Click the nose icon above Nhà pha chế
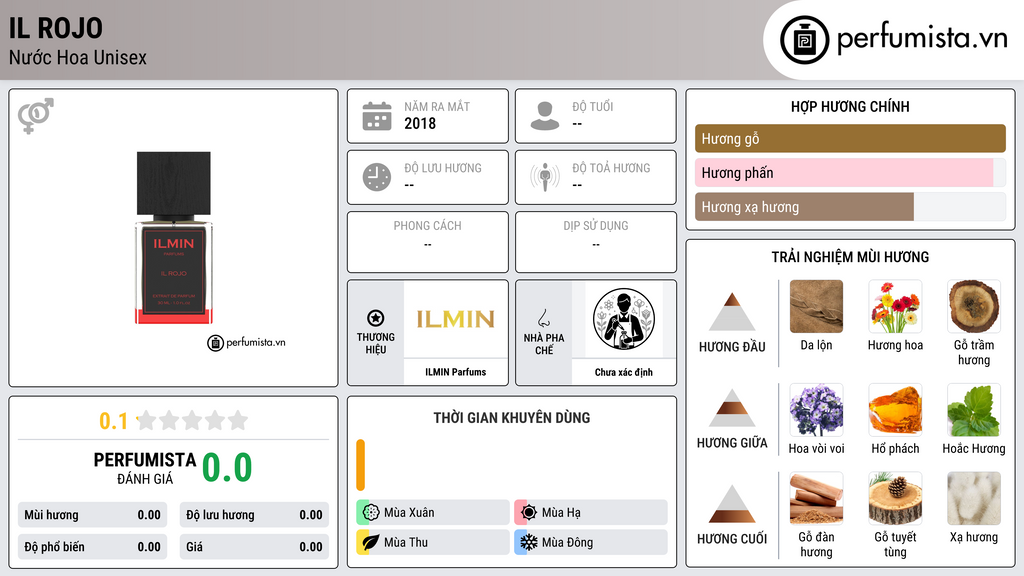This screenshot has height=576, width=1024. 543,318
